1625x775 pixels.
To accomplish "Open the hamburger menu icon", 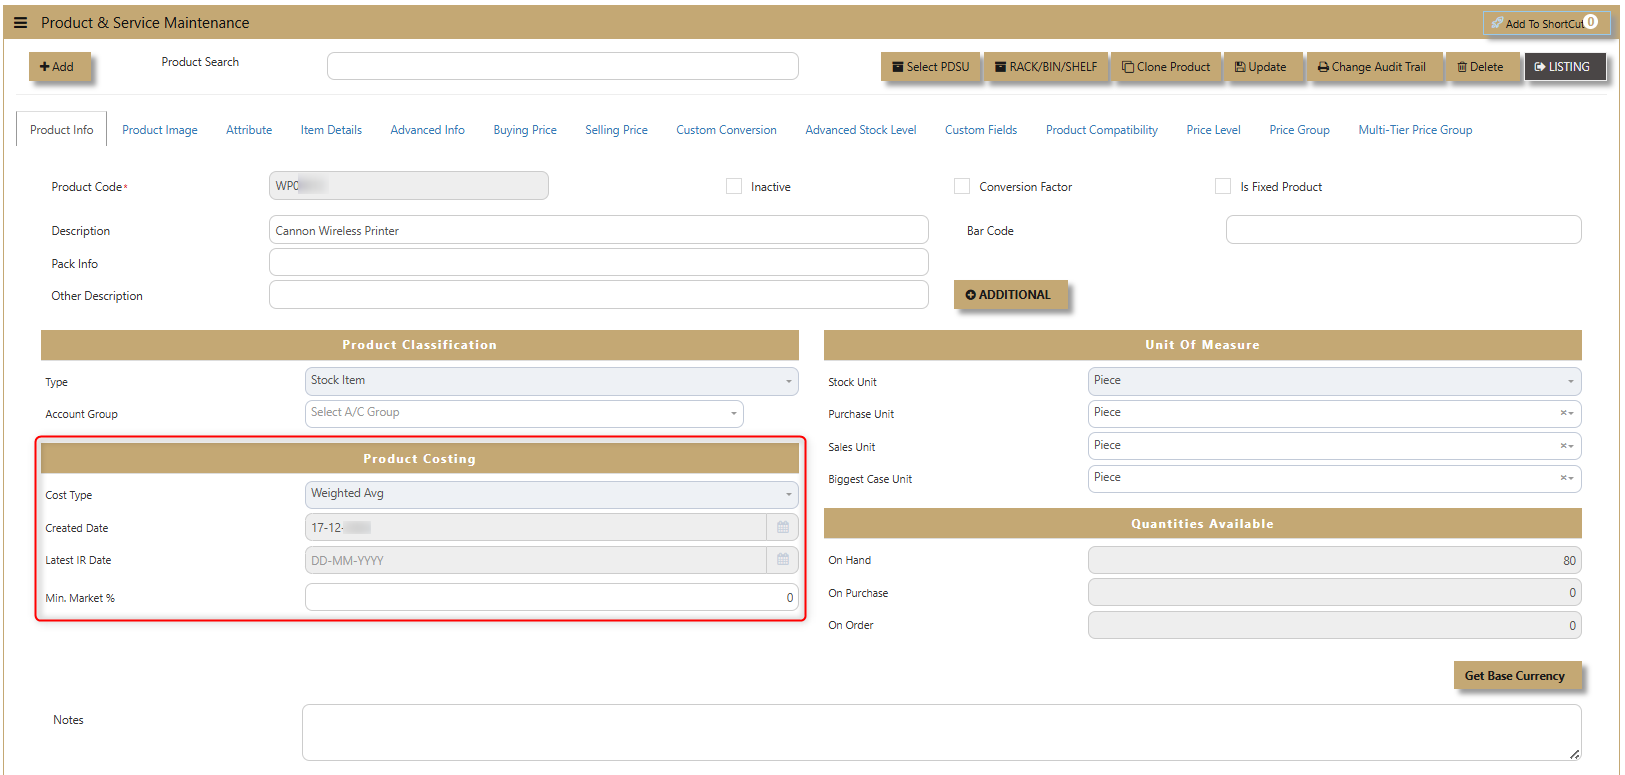I will click(x=20, y=23).
